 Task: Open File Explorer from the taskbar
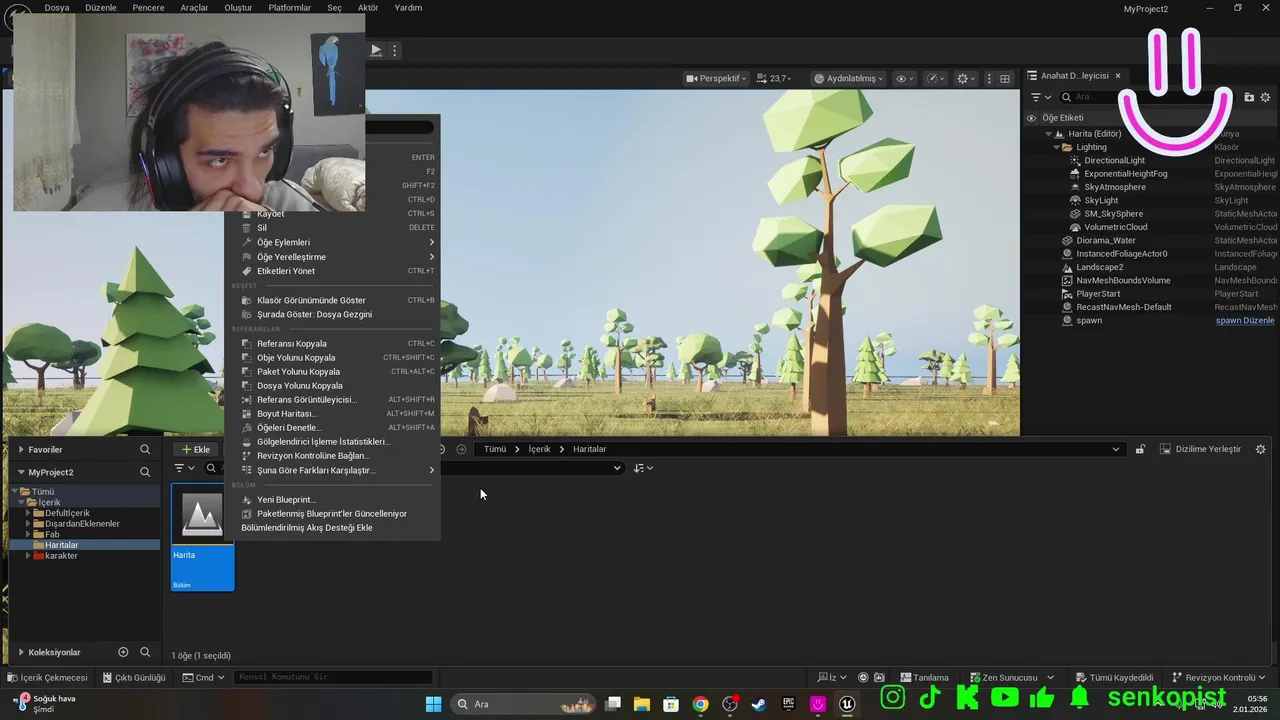(641, 704)
